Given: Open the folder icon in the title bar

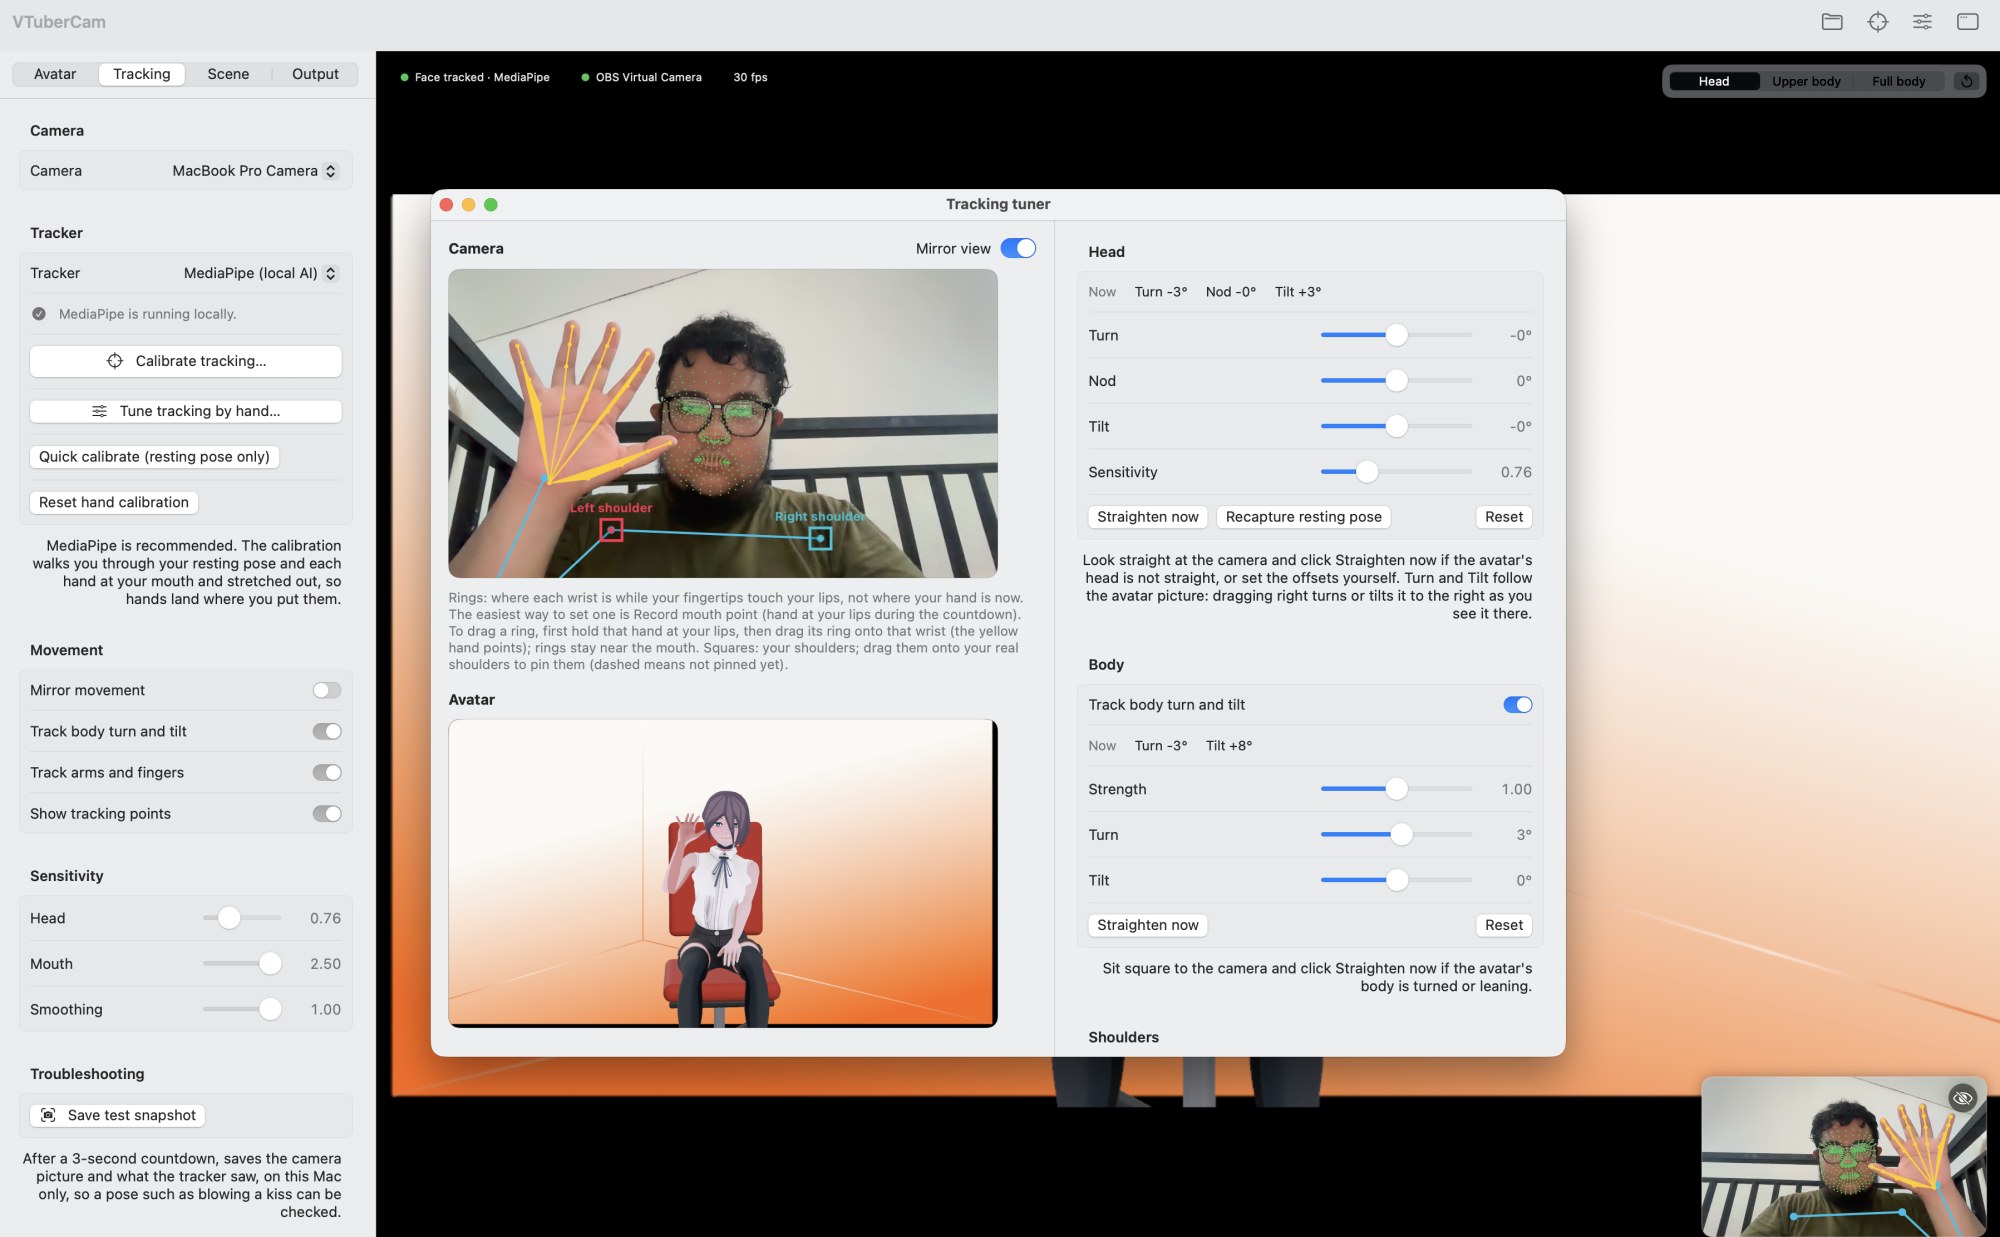Looking at the screenshot, I should tap(1832, 21).
